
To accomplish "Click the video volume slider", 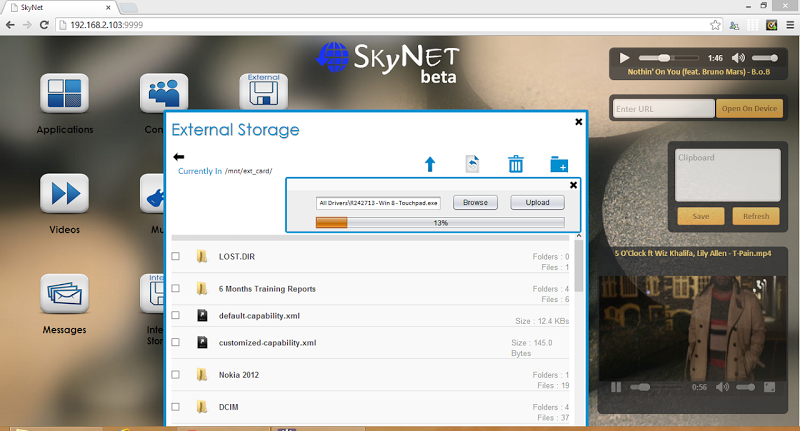I will pos(745,387).
